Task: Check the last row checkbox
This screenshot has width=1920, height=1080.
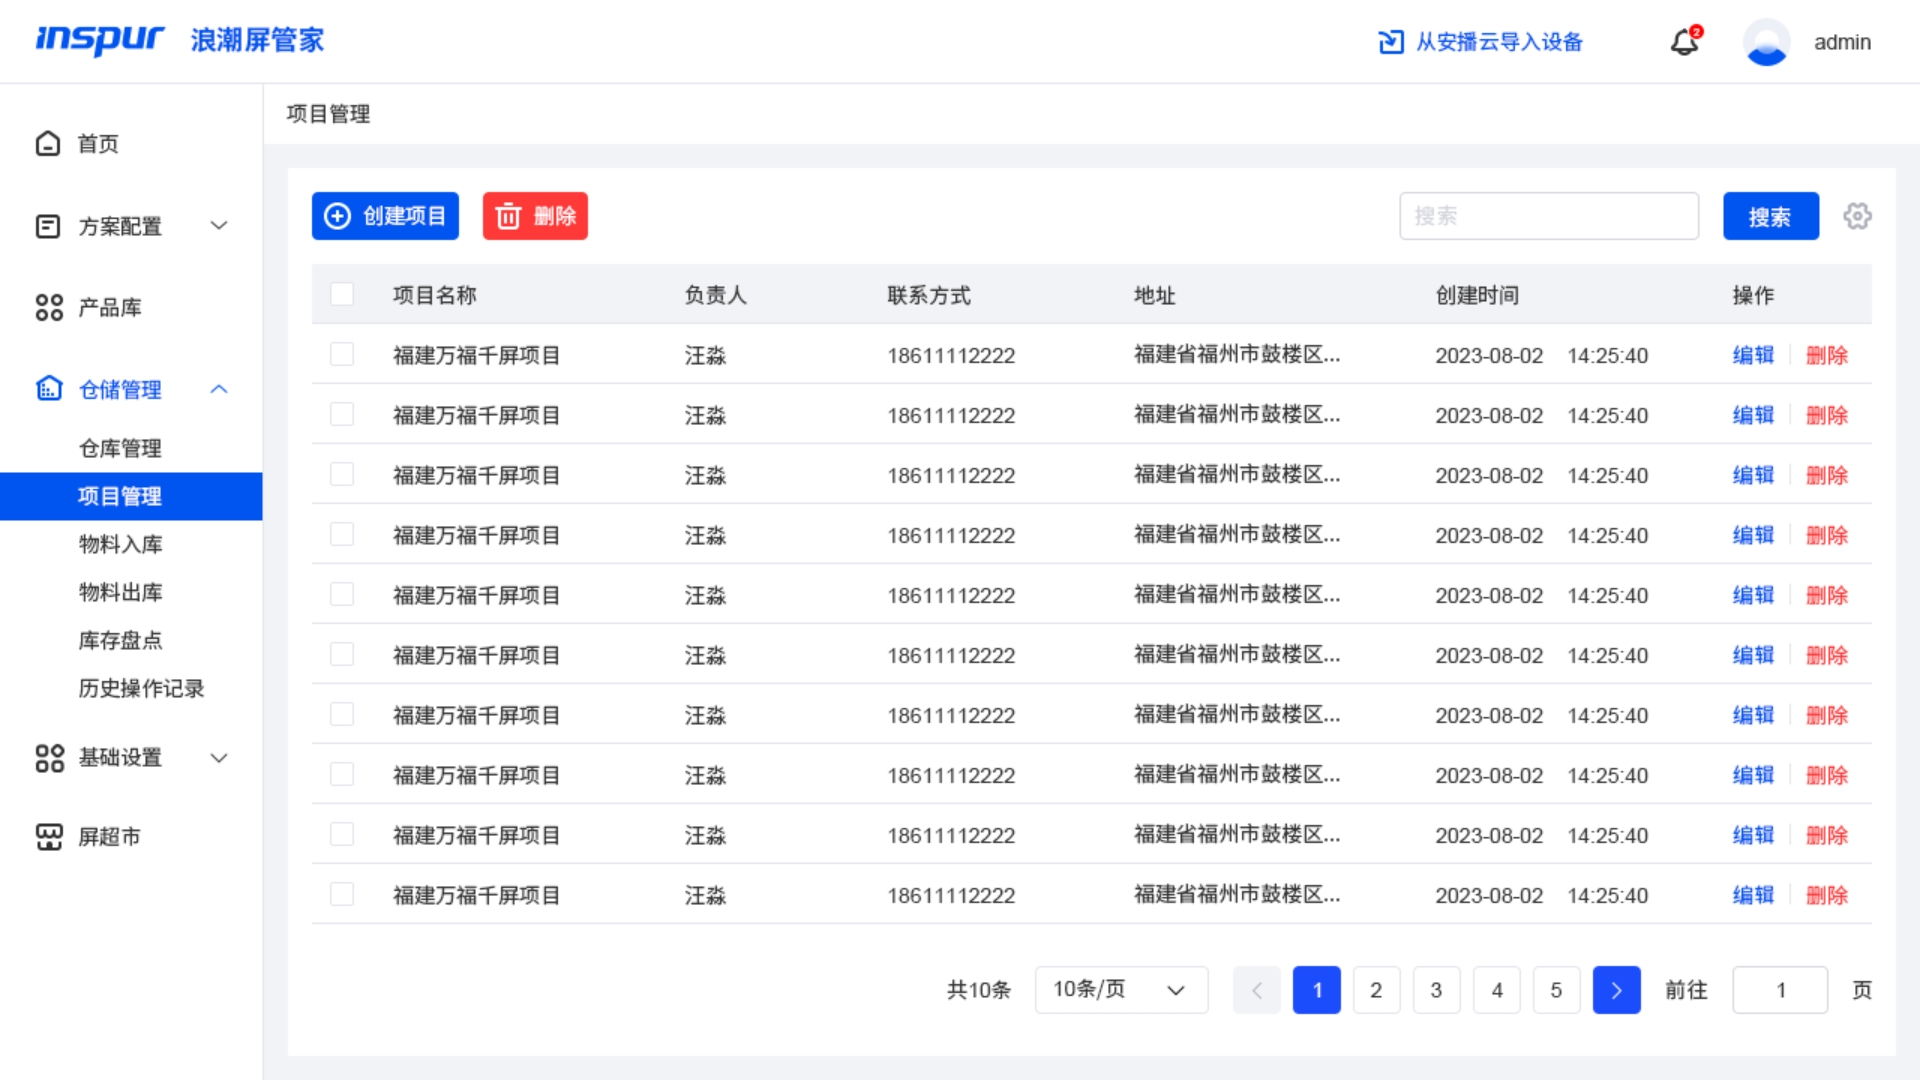Action: tap(342, 894)
